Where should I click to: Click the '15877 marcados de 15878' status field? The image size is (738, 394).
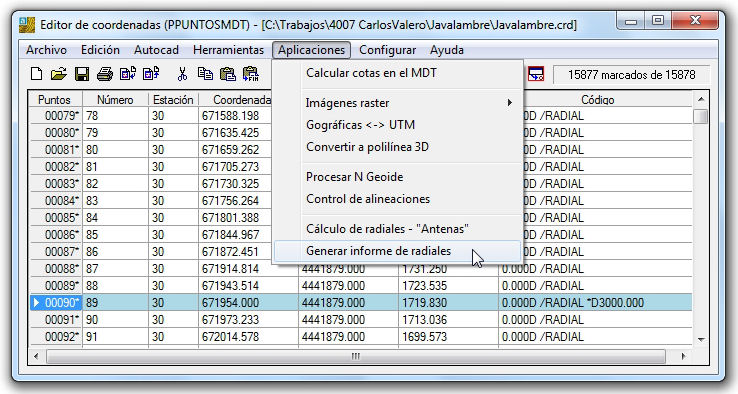tap(632, 75)
